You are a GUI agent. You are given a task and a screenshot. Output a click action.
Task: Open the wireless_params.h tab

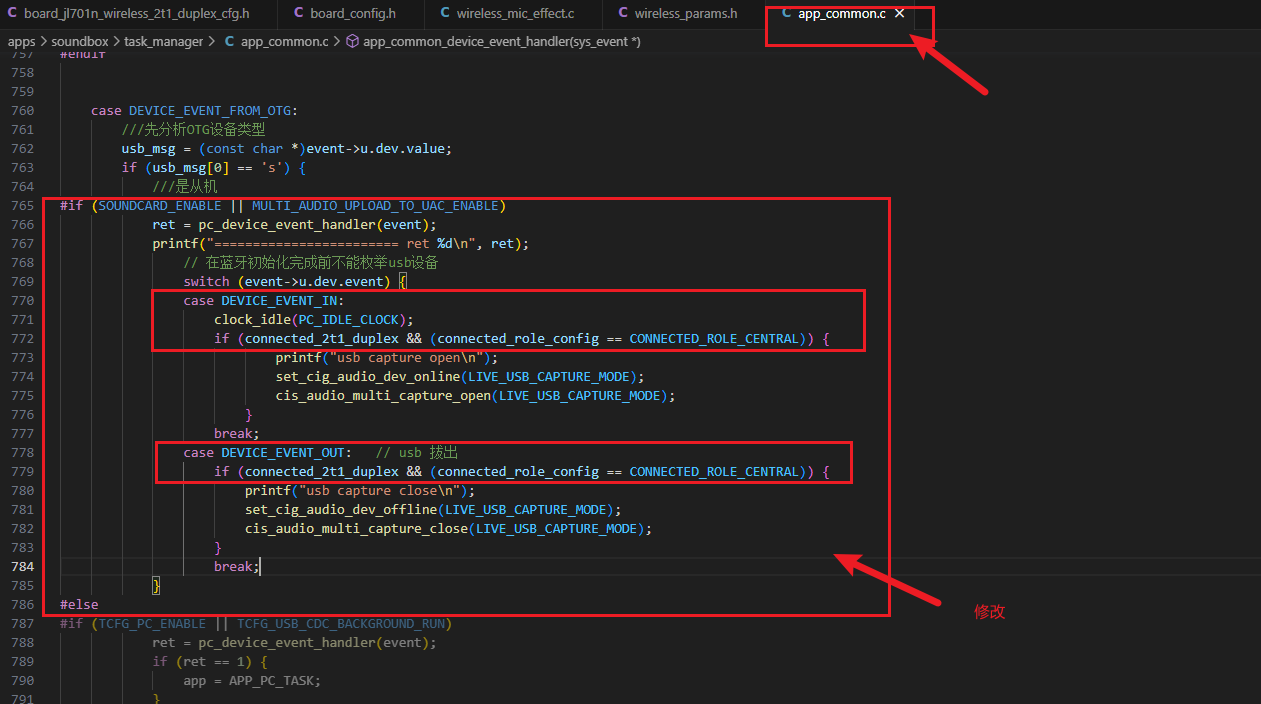coord(685,14)
